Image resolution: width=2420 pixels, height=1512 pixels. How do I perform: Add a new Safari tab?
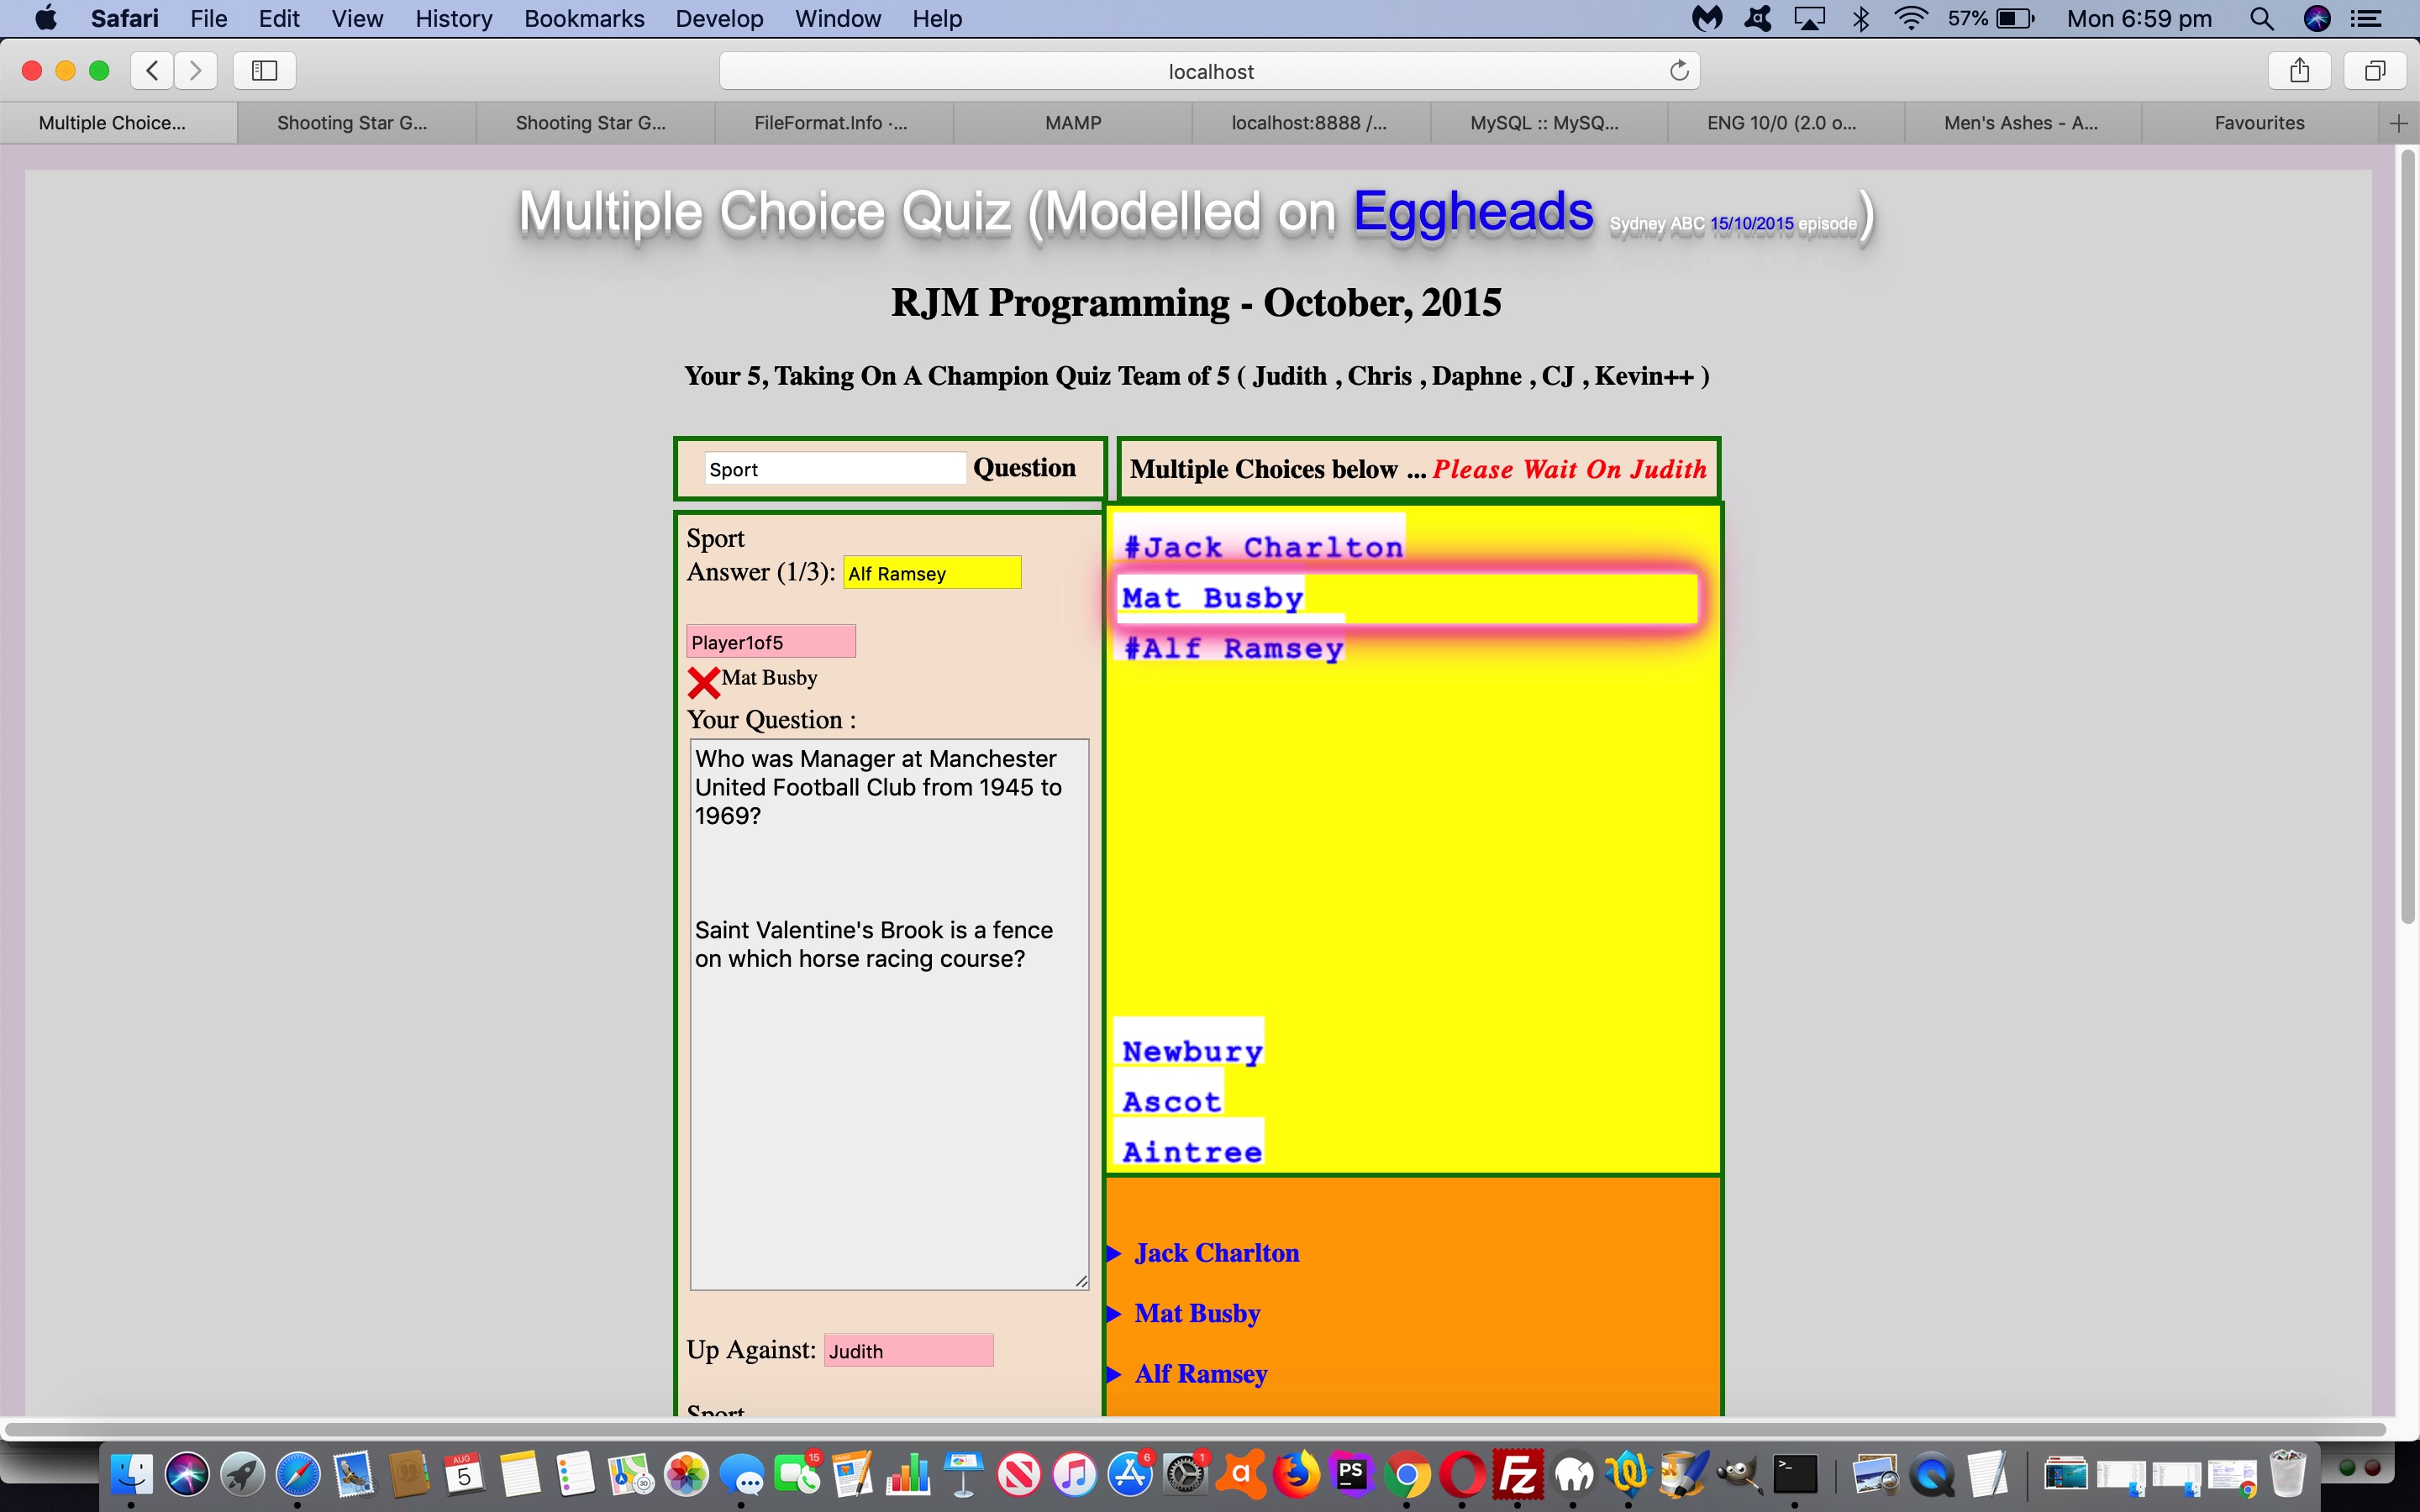[2398, 123]
